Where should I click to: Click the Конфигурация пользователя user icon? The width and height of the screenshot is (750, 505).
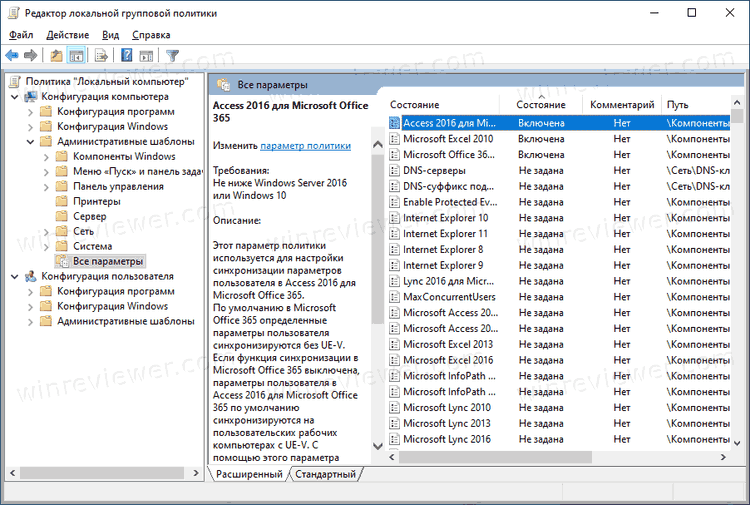pos(31,276)
